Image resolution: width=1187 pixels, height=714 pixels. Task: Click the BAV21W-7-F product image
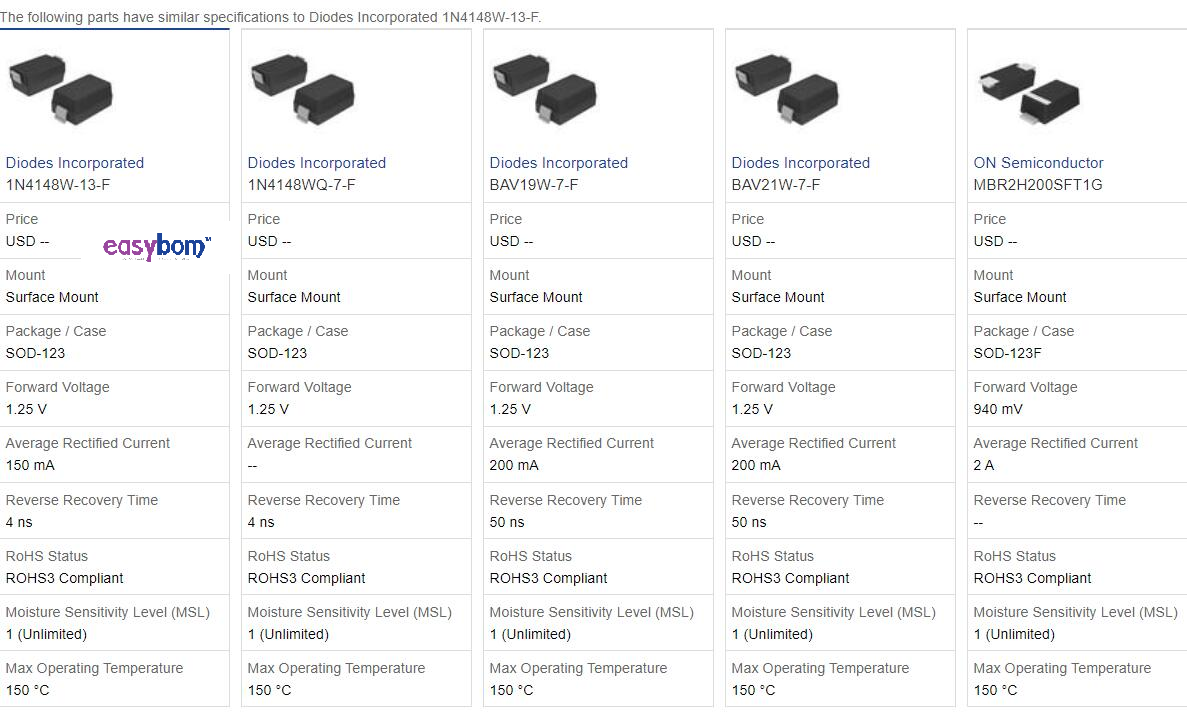coord(787,90)
